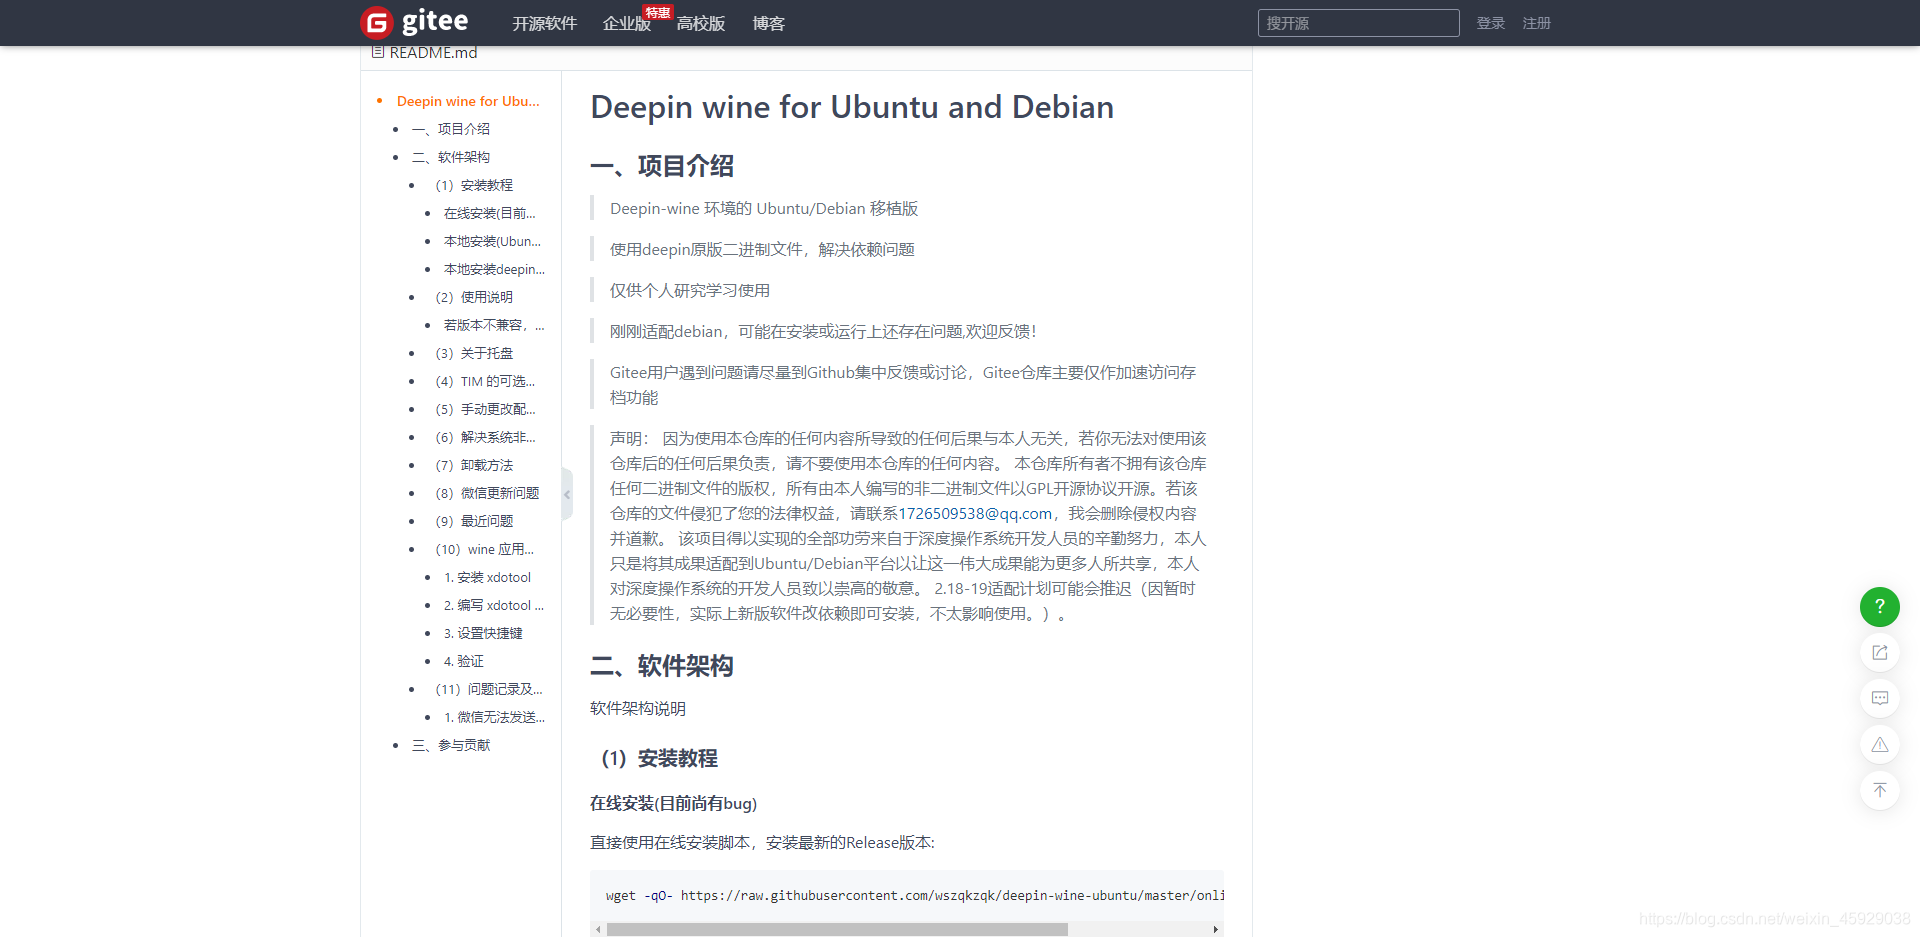This screenshot has height=937, width=1920.
Task: Select (11) 问题记录及... outline entry
Action: tap(489, 689)
